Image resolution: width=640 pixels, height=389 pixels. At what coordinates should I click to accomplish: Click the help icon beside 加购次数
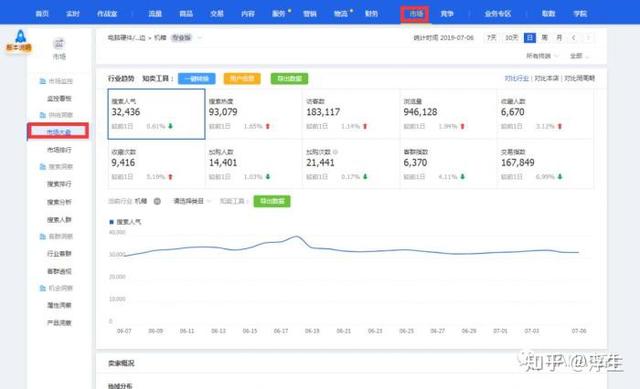tap(336, 152)
